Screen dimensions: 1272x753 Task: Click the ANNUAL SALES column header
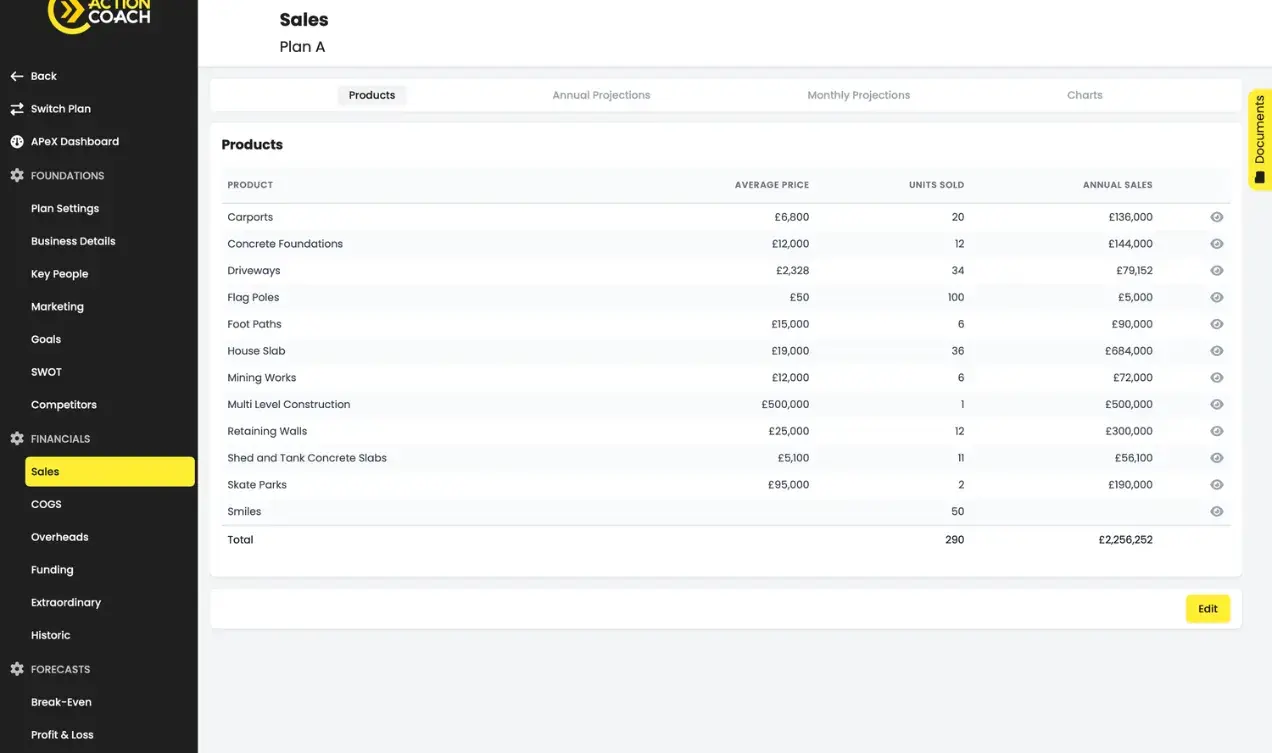point(1118,185)
